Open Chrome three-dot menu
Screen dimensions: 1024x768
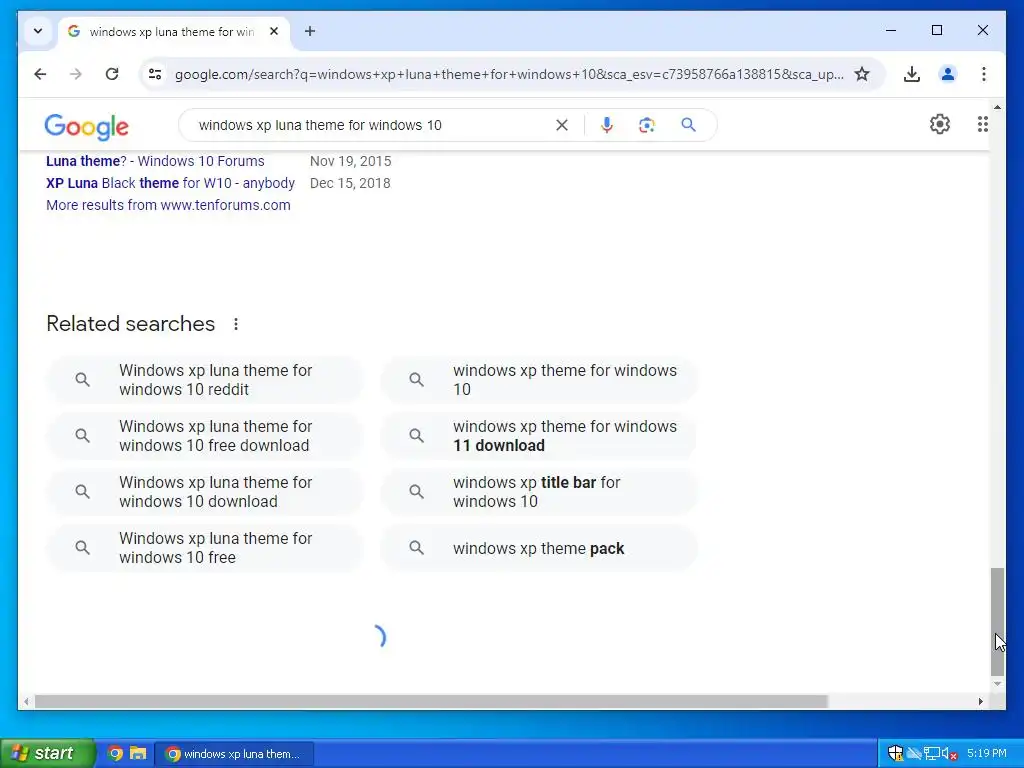coord(984,74)
